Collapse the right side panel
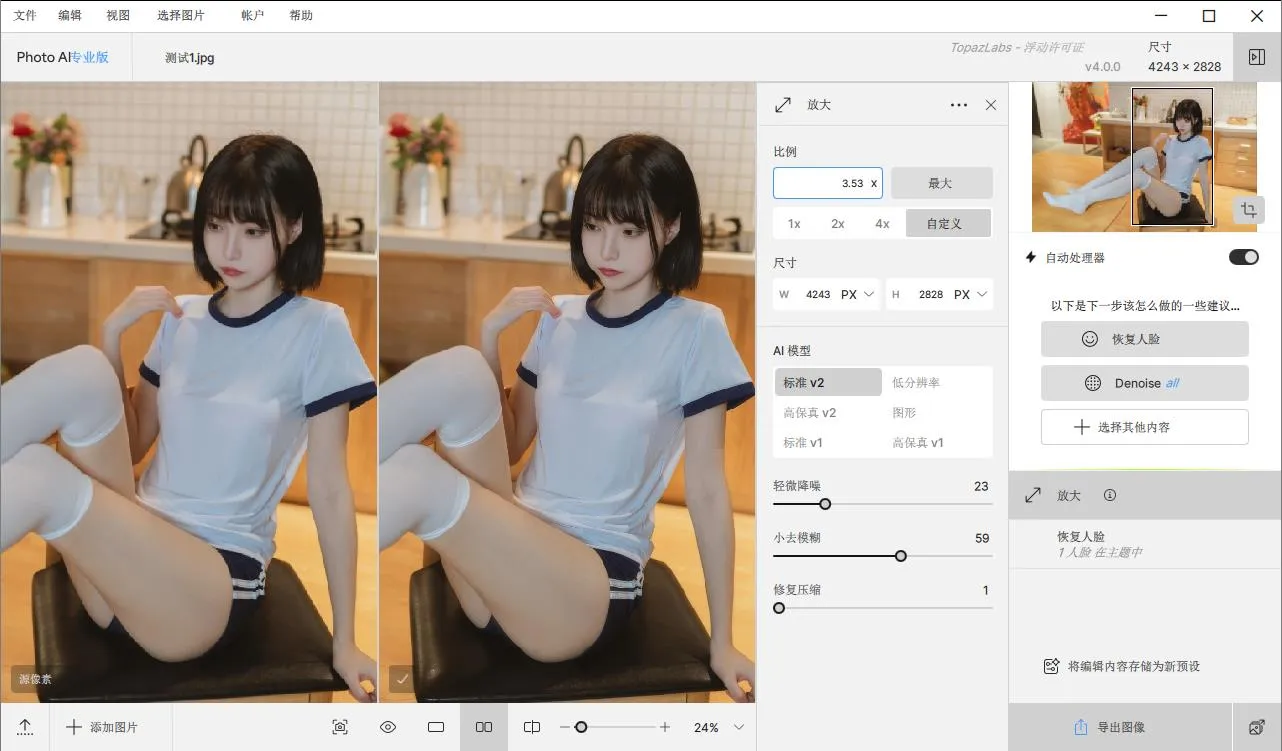1282x751 pixels. click(1257, 57)
